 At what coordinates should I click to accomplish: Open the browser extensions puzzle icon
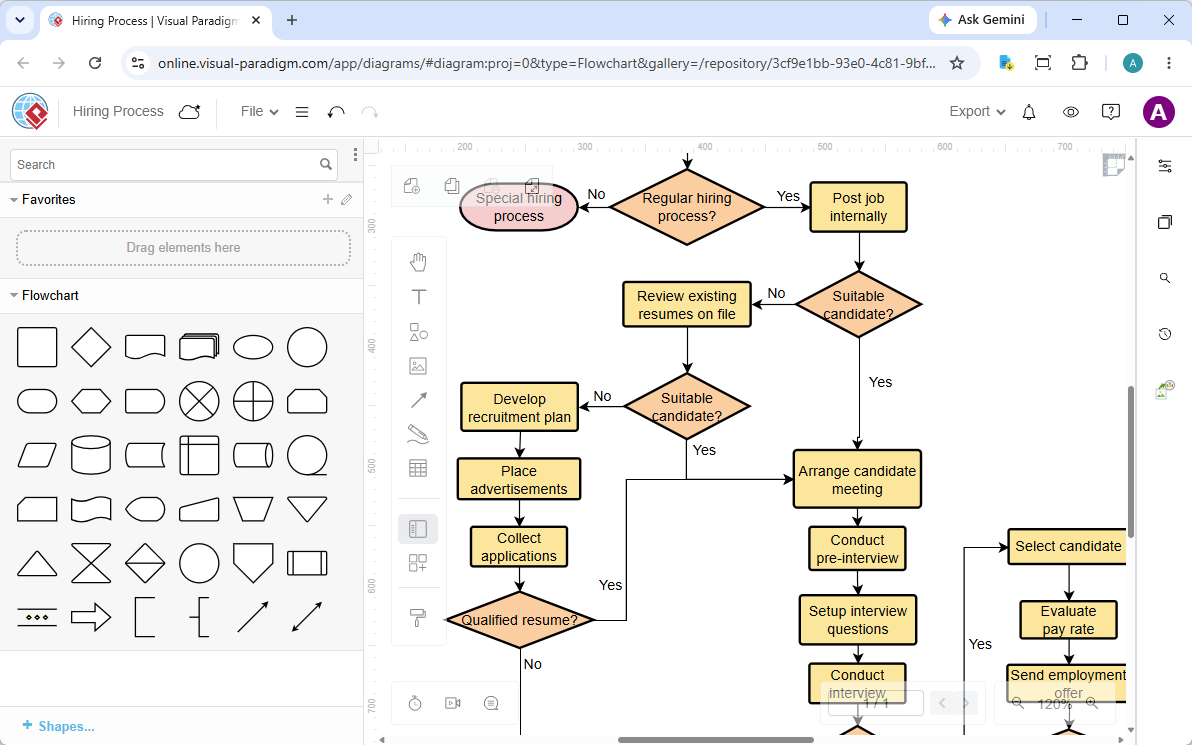pyautogui.click(x=1079, y=63)
